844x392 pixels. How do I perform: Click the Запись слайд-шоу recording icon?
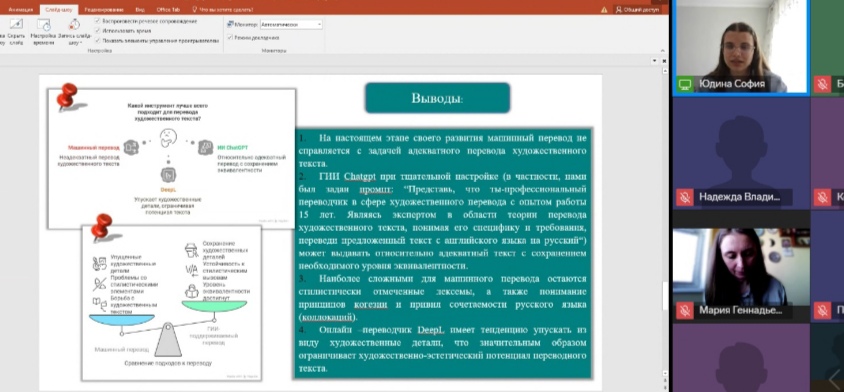tap(74, 24)
